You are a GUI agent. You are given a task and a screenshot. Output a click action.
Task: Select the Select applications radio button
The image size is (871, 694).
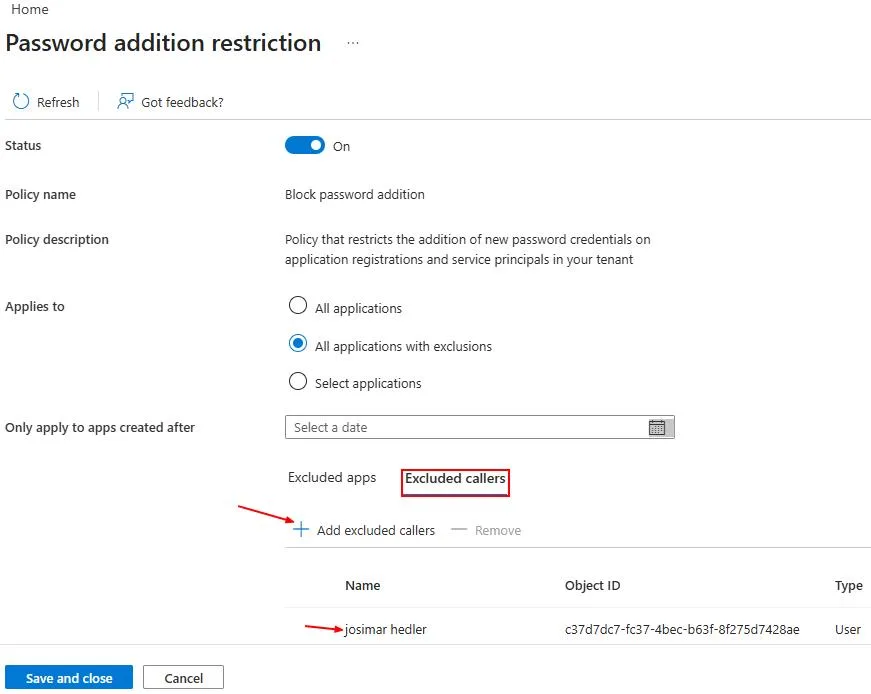point(298,381)
